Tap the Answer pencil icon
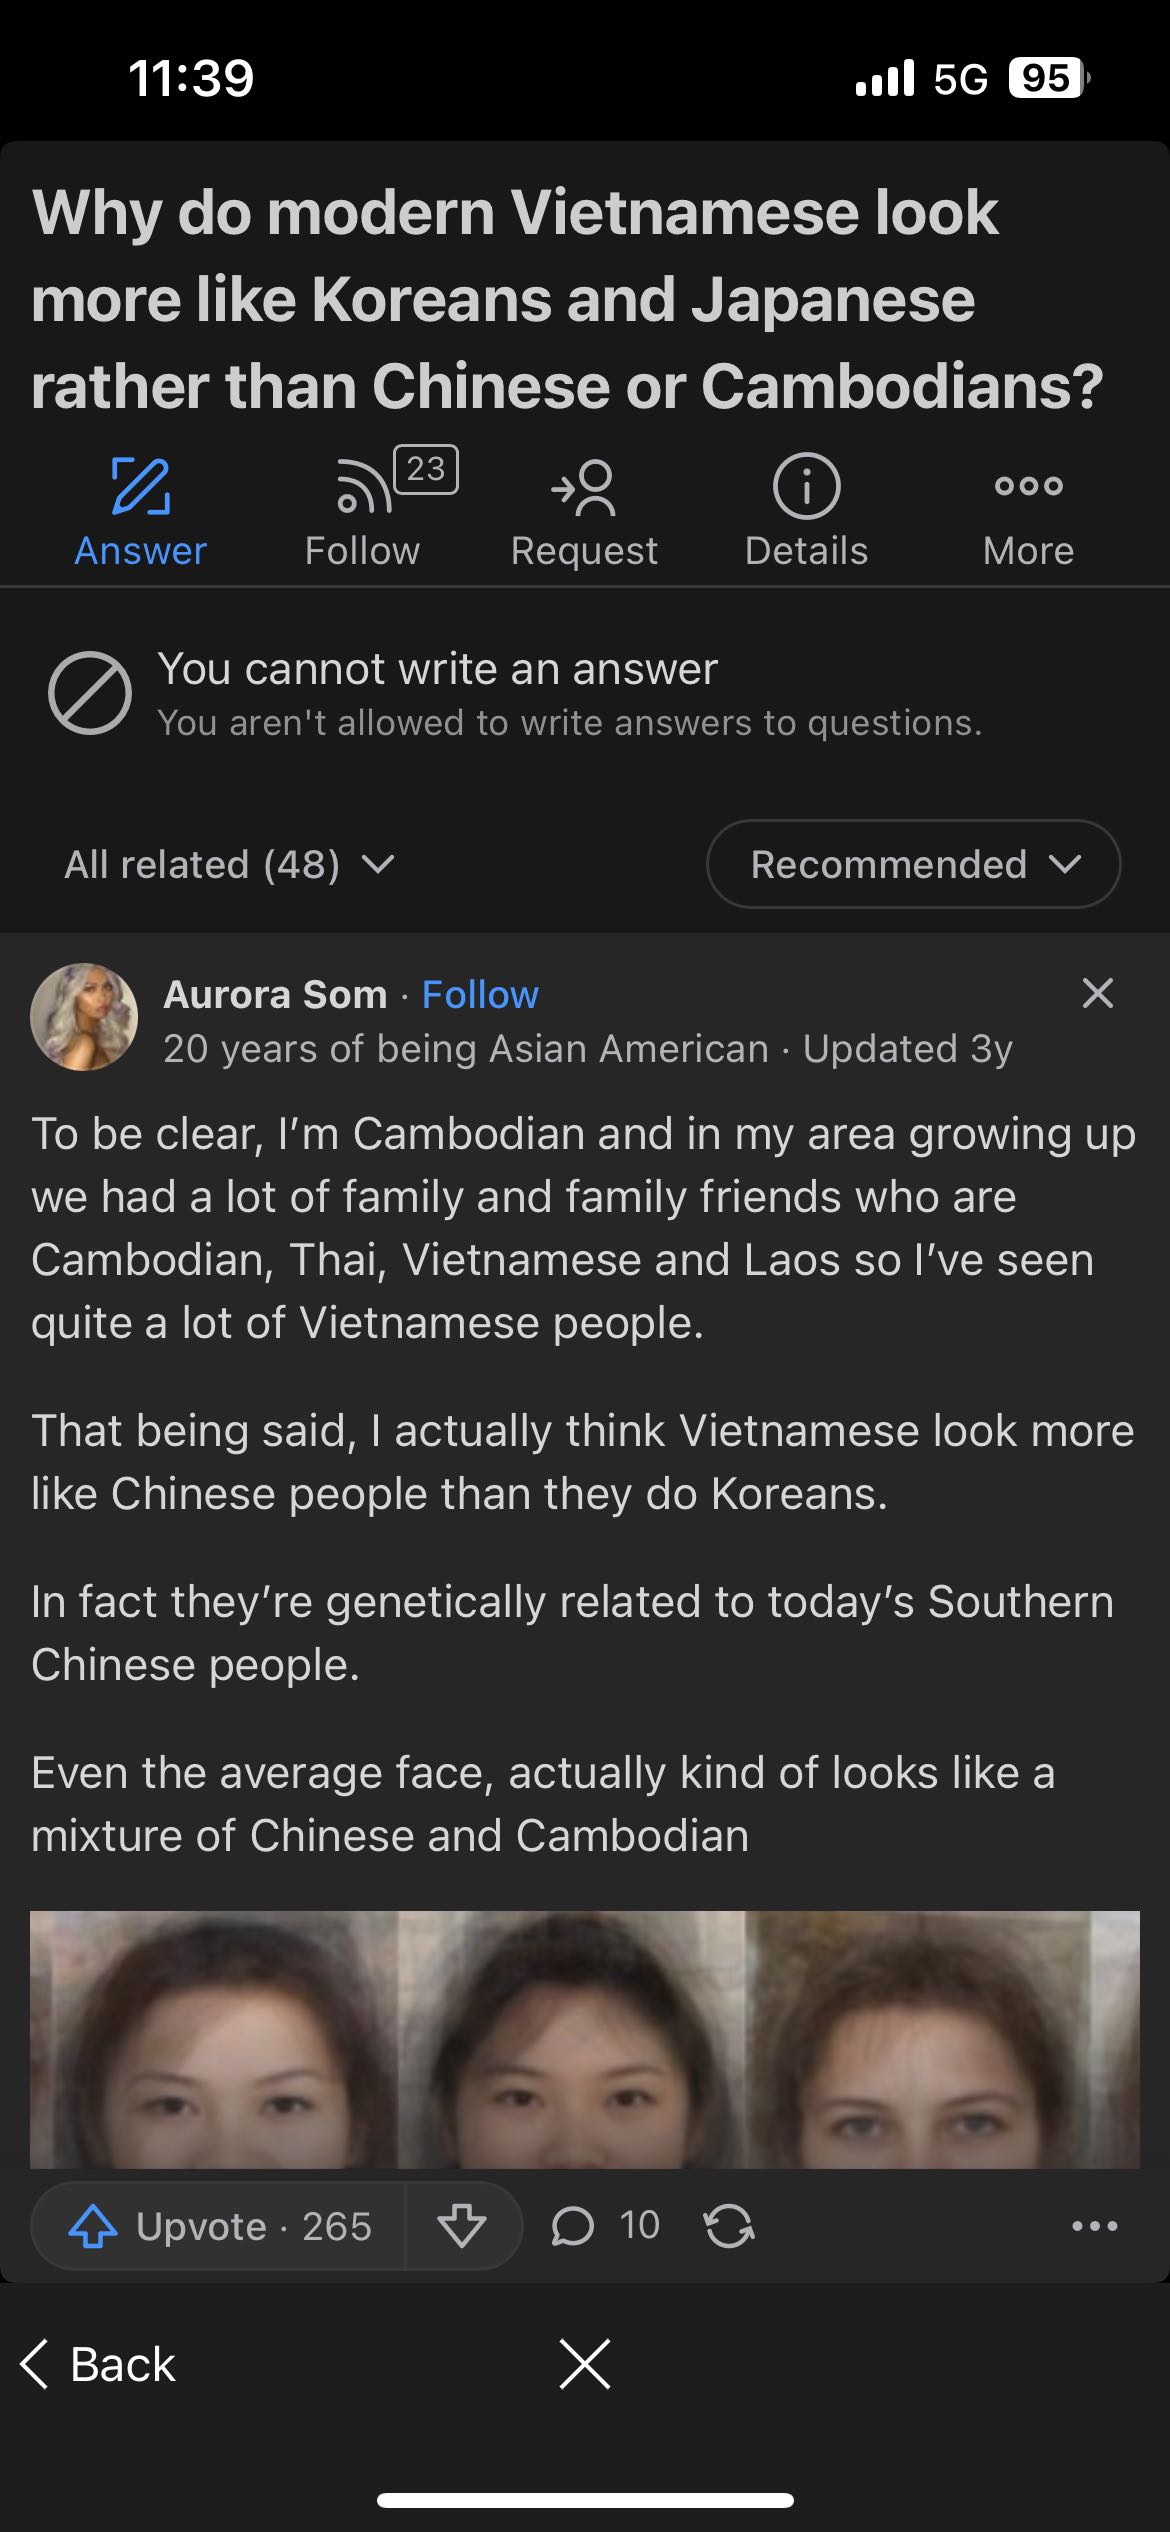The height and width of the screenshot is (2532, 1170). pyautogui.click(x=140, y=488)
